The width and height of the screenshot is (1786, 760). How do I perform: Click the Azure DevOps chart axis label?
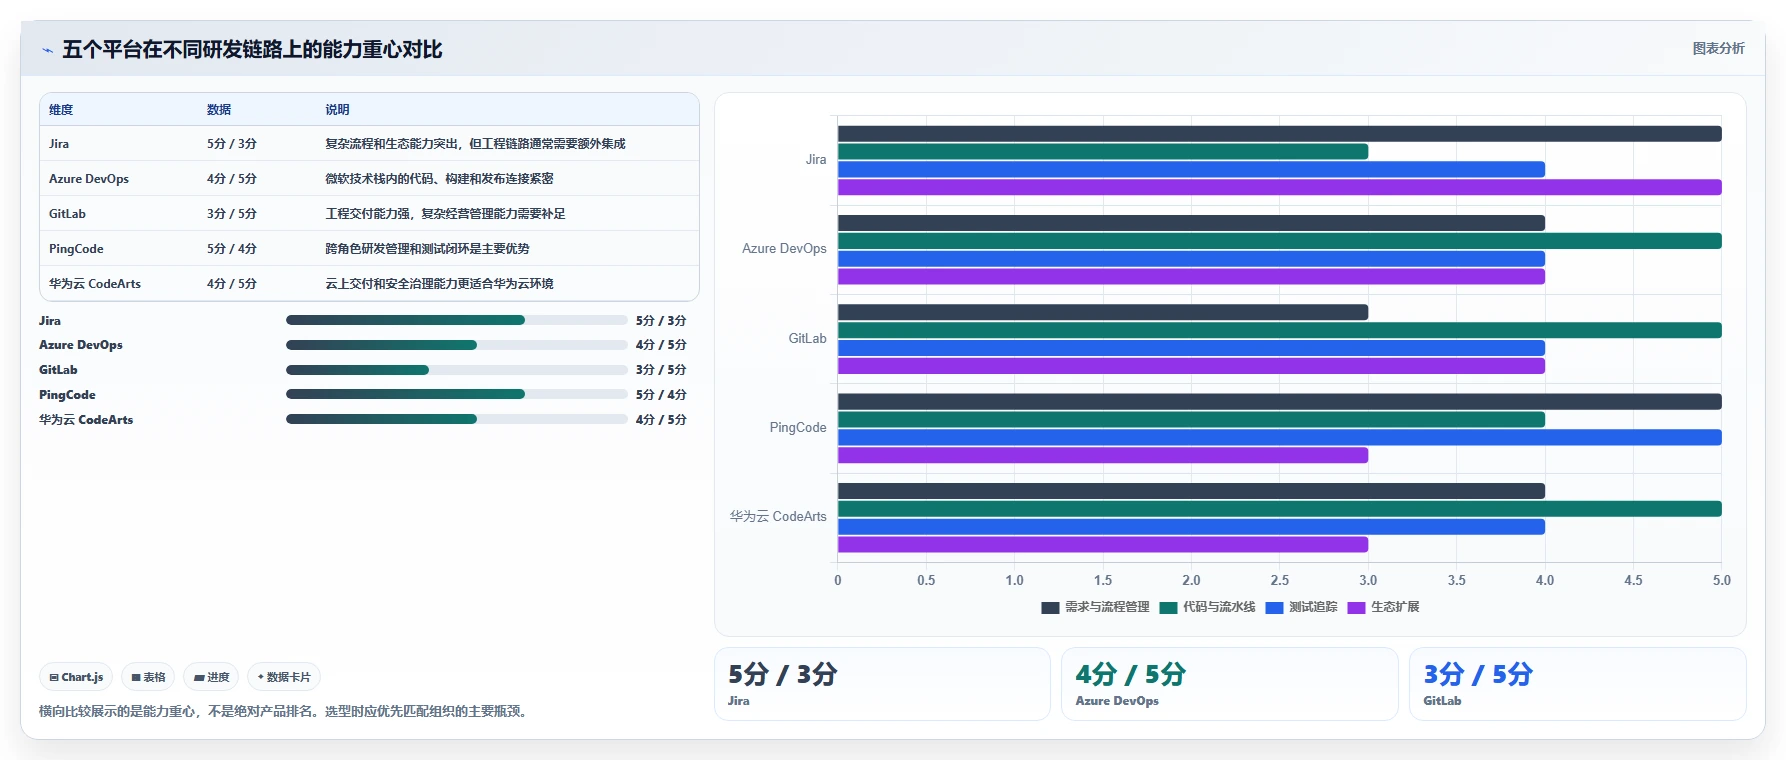[784, 249]
